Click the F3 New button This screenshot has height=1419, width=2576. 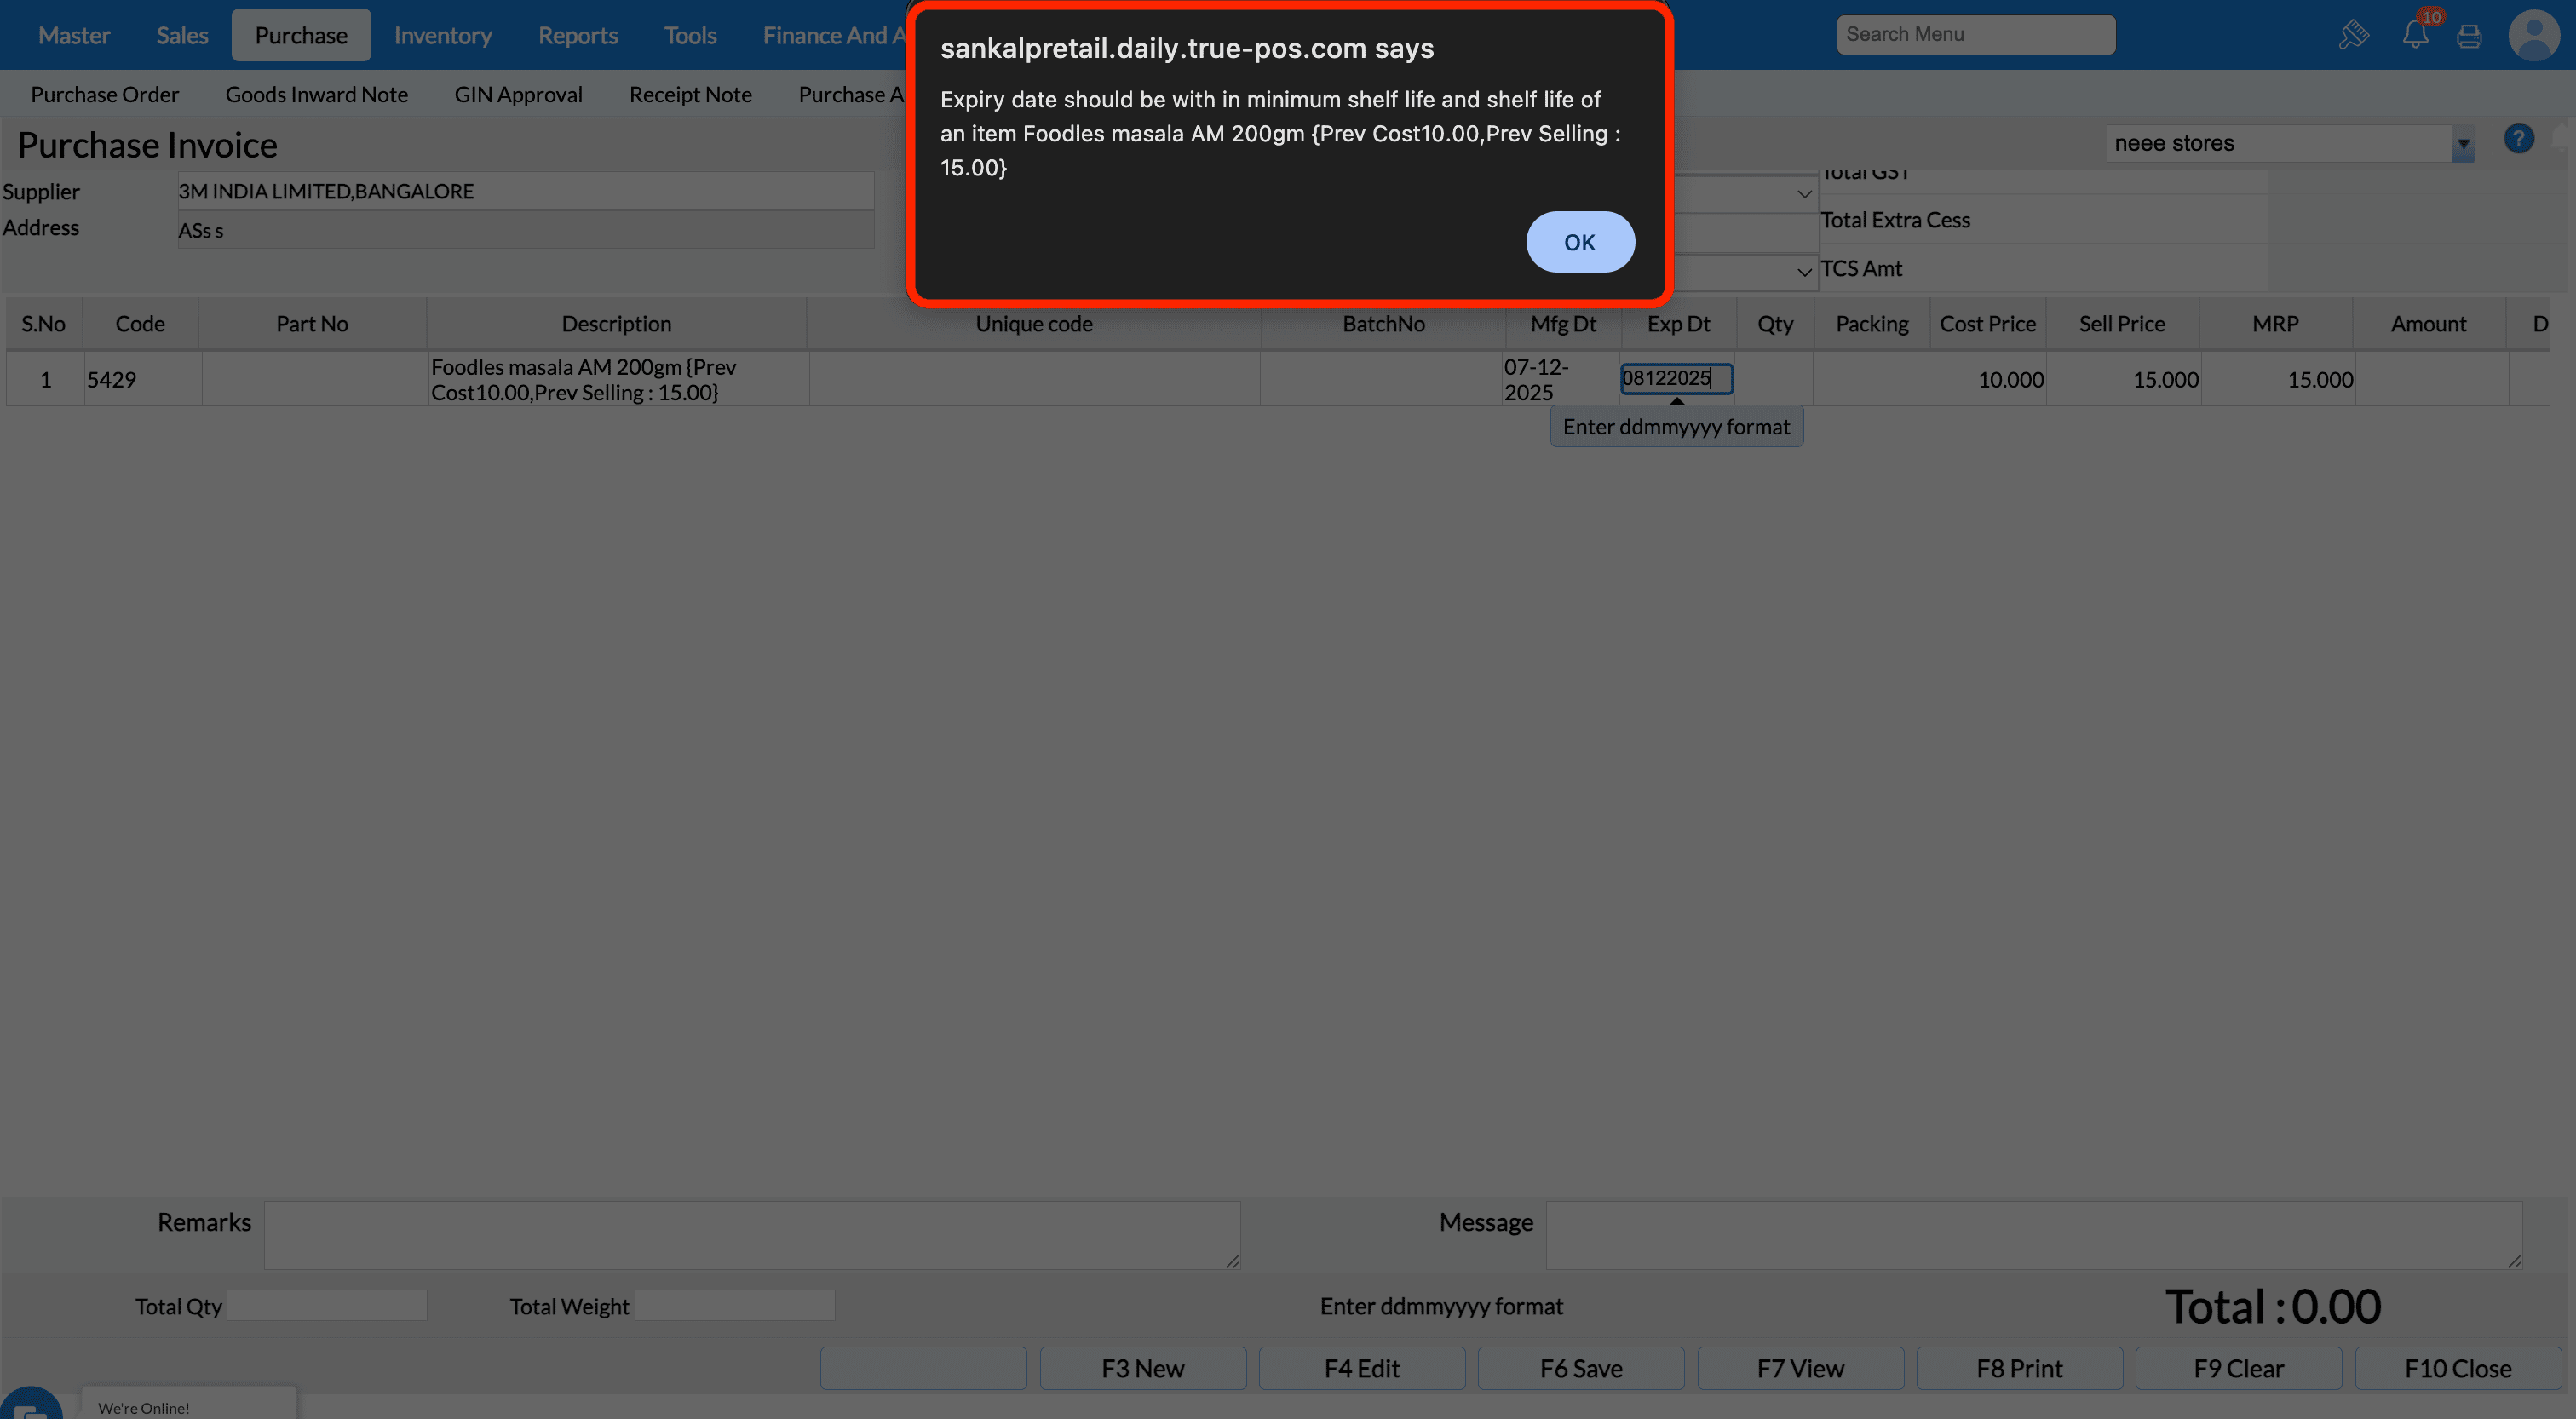click(1142, 1367)
